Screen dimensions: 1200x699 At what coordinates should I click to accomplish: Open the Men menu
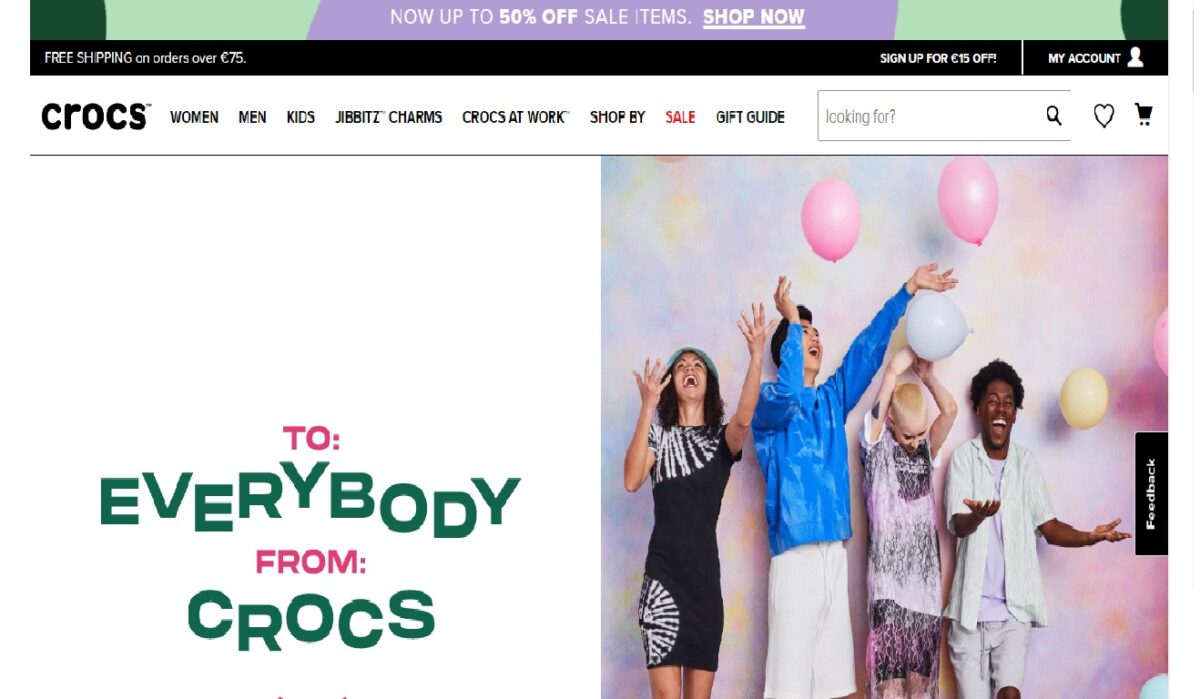(x=252, y=117)
